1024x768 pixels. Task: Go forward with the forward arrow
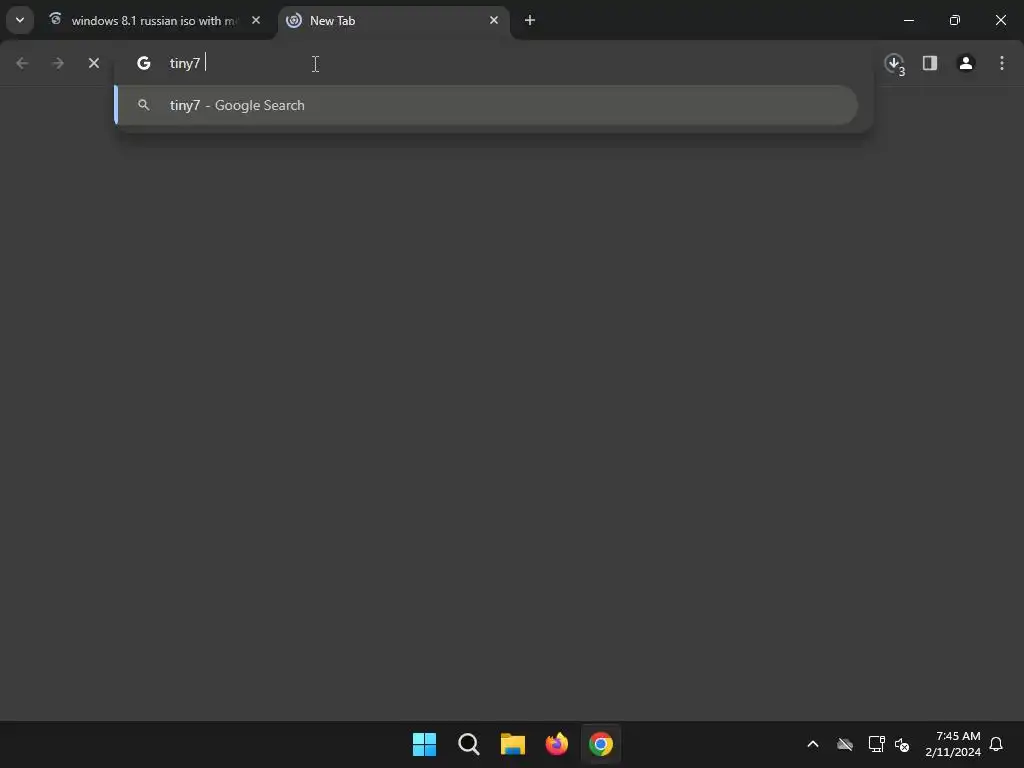[57, 63]
